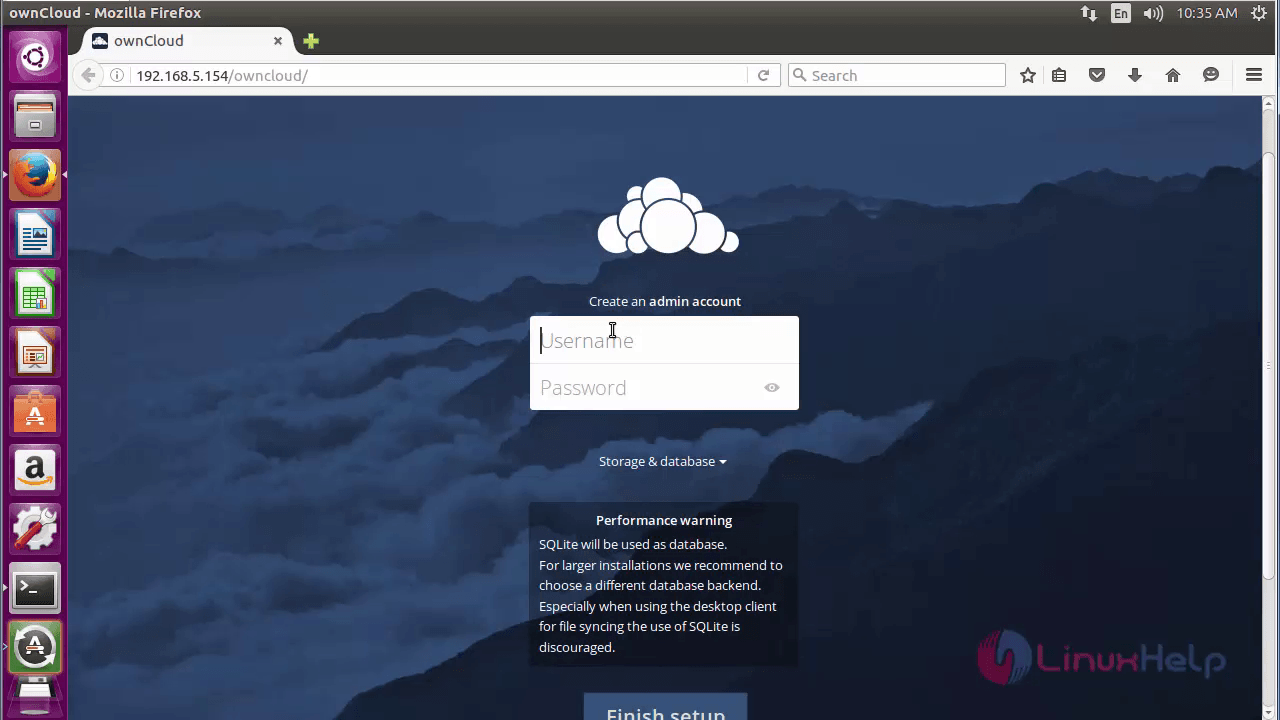
Task: Toggle password visibility with the eye icon
Action: (772, 388)
